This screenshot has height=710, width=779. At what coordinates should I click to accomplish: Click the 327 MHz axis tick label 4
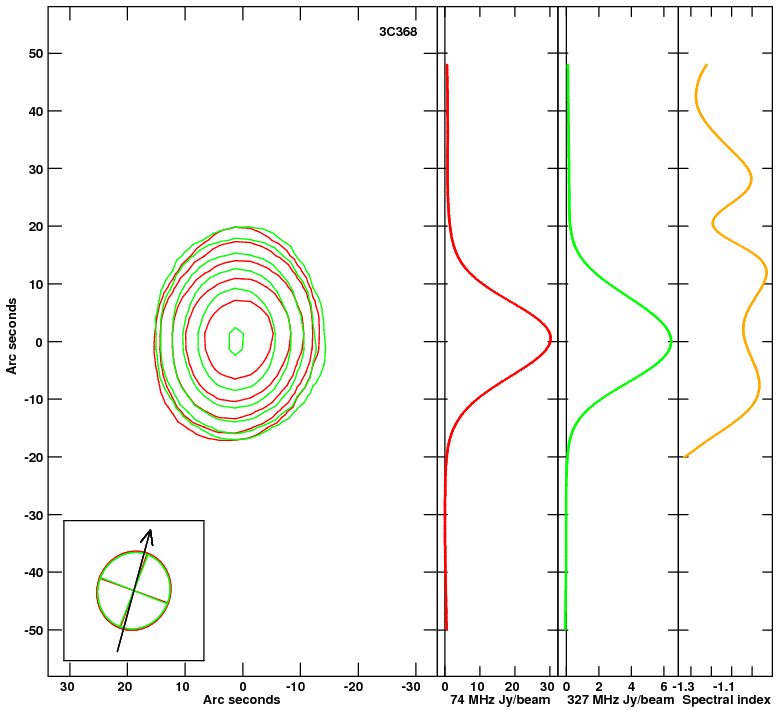click(x=631, y=687)
